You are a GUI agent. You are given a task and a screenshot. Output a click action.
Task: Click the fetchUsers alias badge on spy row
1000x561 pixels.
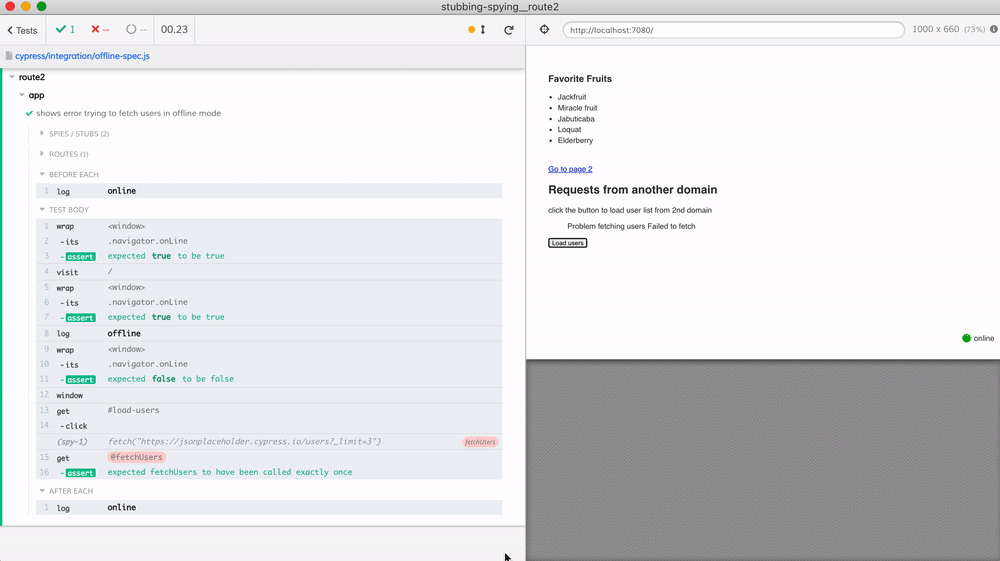click(480, 442)
